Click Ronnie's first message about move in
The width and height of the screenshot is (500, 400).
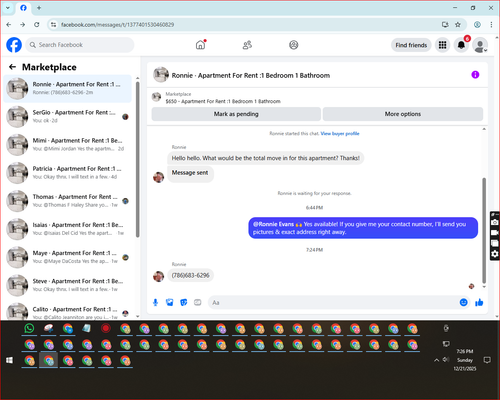(x=265, y=158)
